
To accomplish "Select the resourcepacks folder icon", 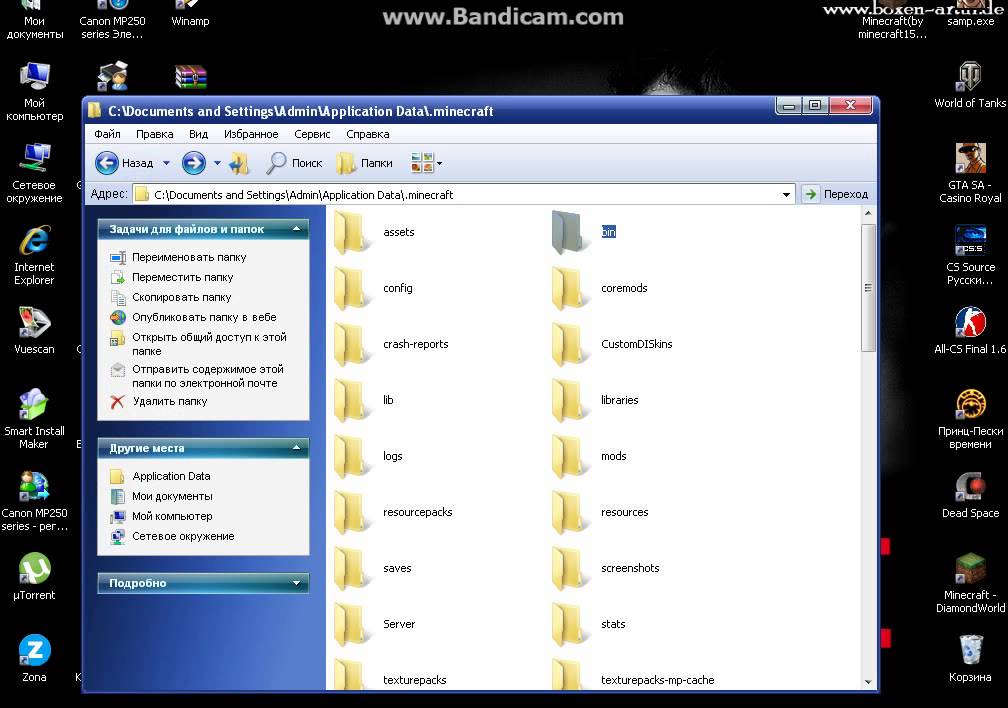I will click(351, 512).
